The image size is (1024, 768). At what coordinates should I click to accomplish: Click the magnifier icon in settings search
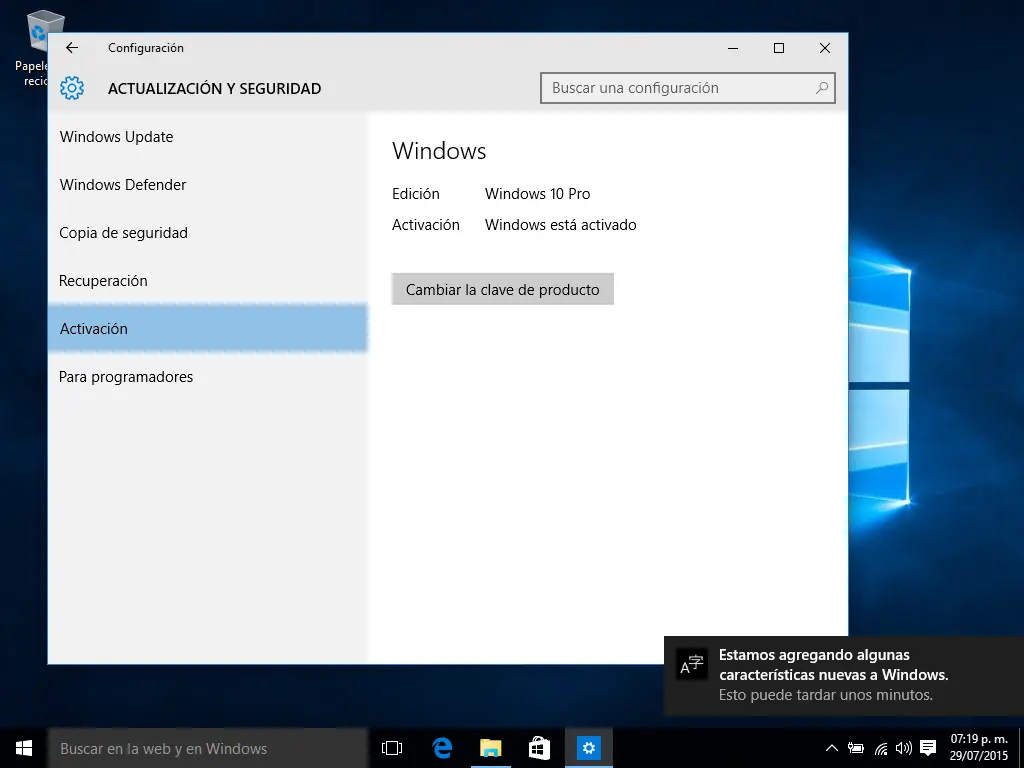pos(822,88)
